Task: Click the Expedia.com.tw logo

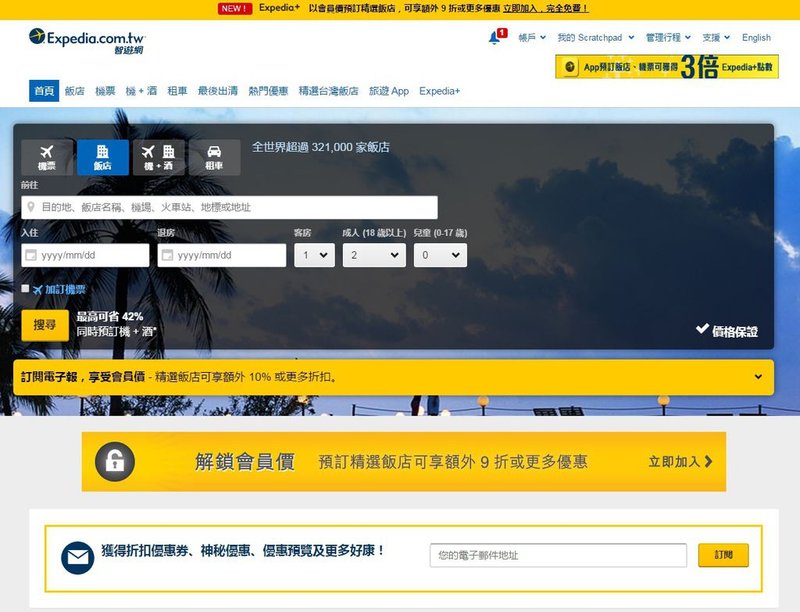Action: (87, 41)
